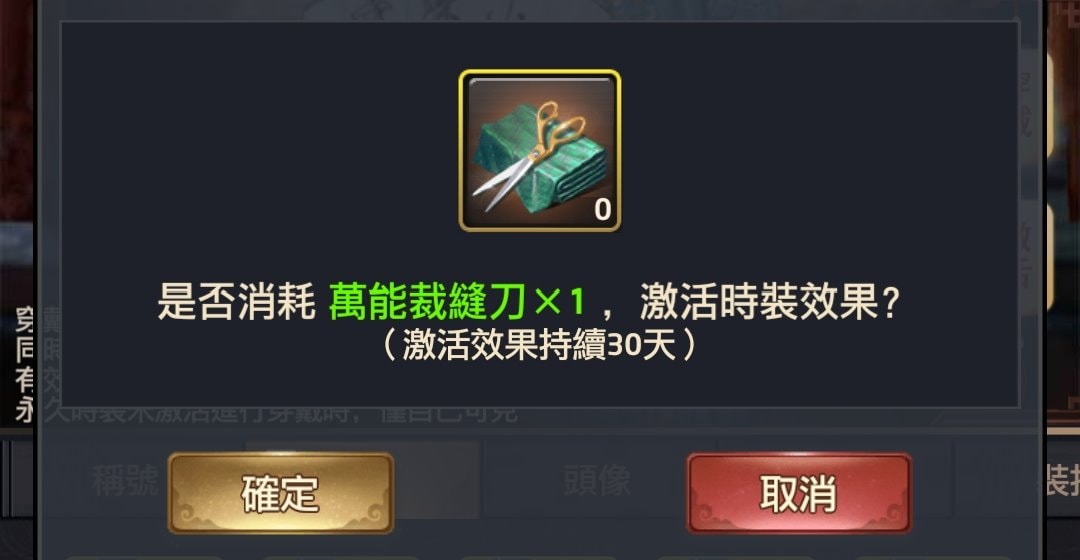
Task: Tap the 萬能裁縫刀 item icon
Action: tap(540, 150)
